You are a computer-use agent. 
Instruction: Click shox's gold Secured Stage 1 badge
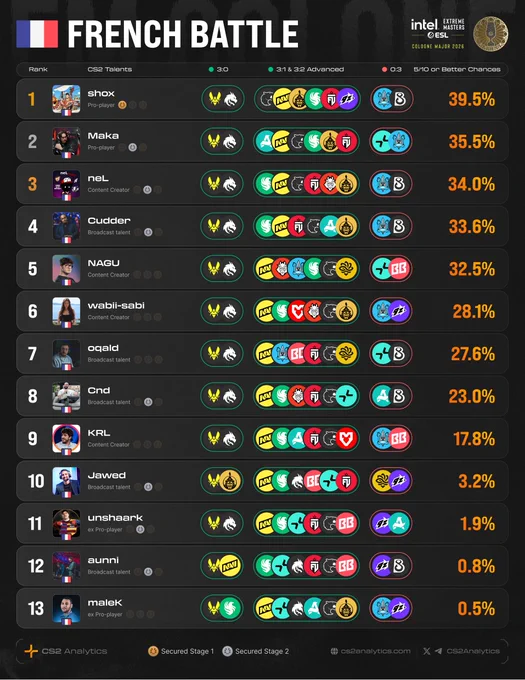[x=122, y=105]
